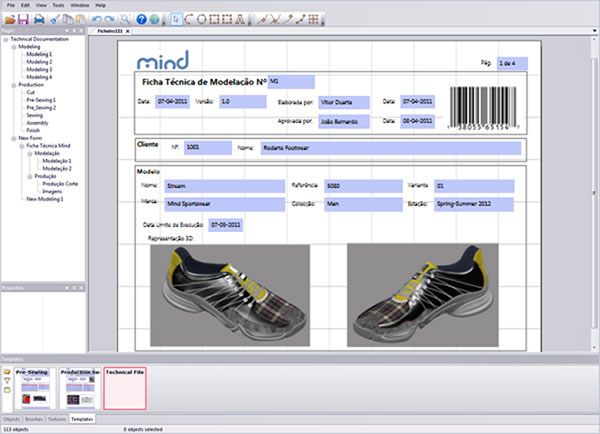Select the second rectangle tool with handles
The width and height of the screenshot is (600, 434).
coord(227,19)
